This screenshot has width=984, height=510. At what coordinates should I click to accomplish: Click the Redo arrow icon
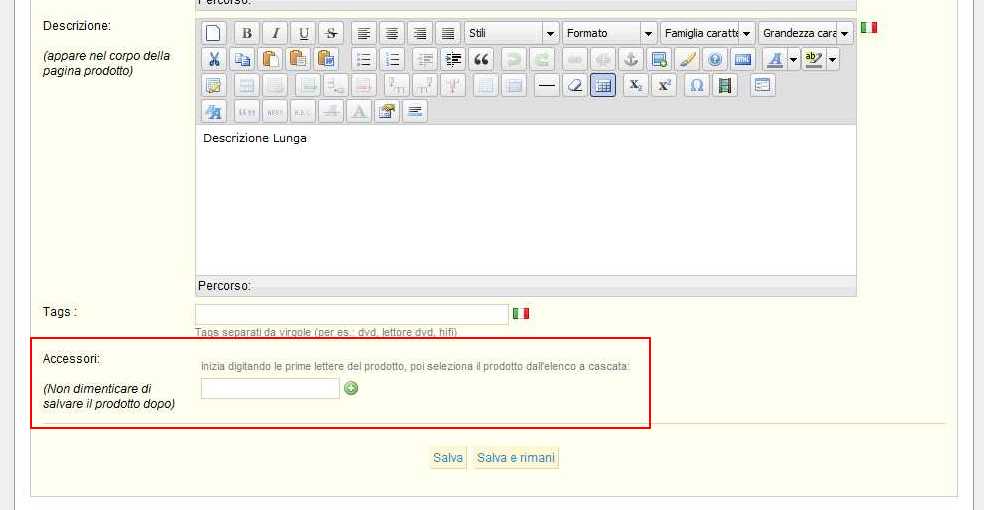[x=542, y=60]
